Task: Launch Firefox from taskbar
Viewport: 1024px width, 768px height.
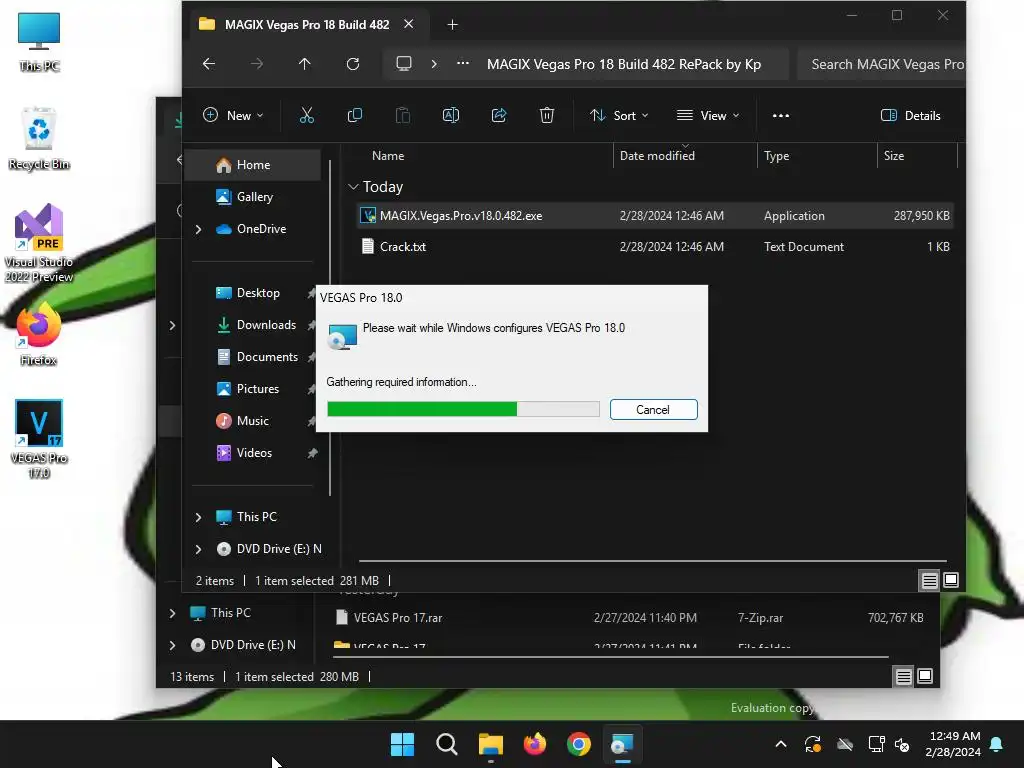Action: pyautogui.click(x=535, y=744)
